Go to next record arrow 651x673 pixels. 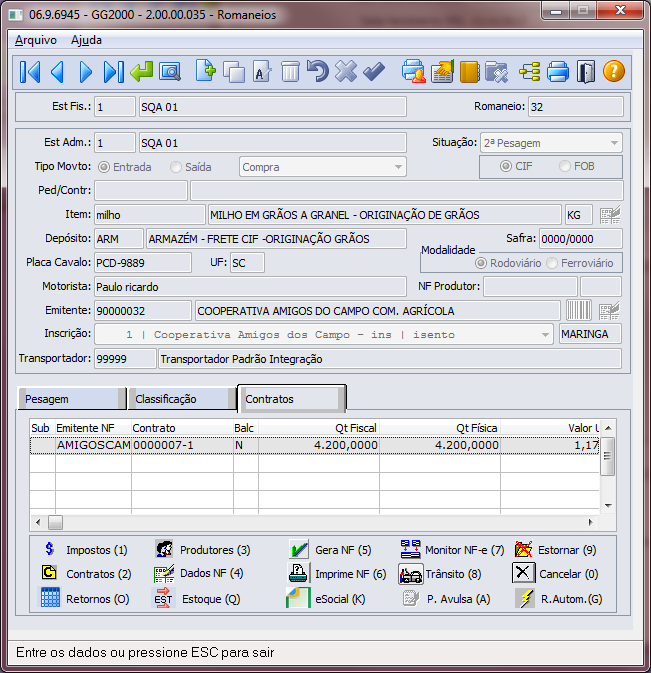pyautogui.click(x=86, y=72)
